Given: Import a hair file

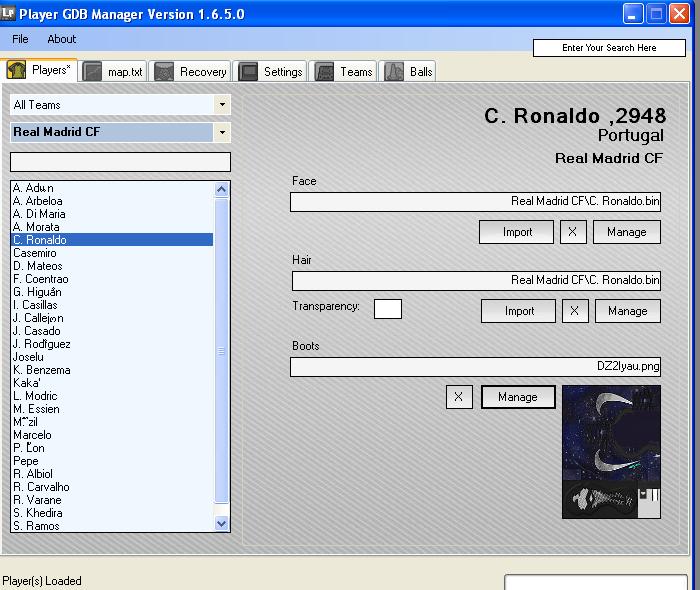Looking at the screenshot, I should tap(519, 311).
